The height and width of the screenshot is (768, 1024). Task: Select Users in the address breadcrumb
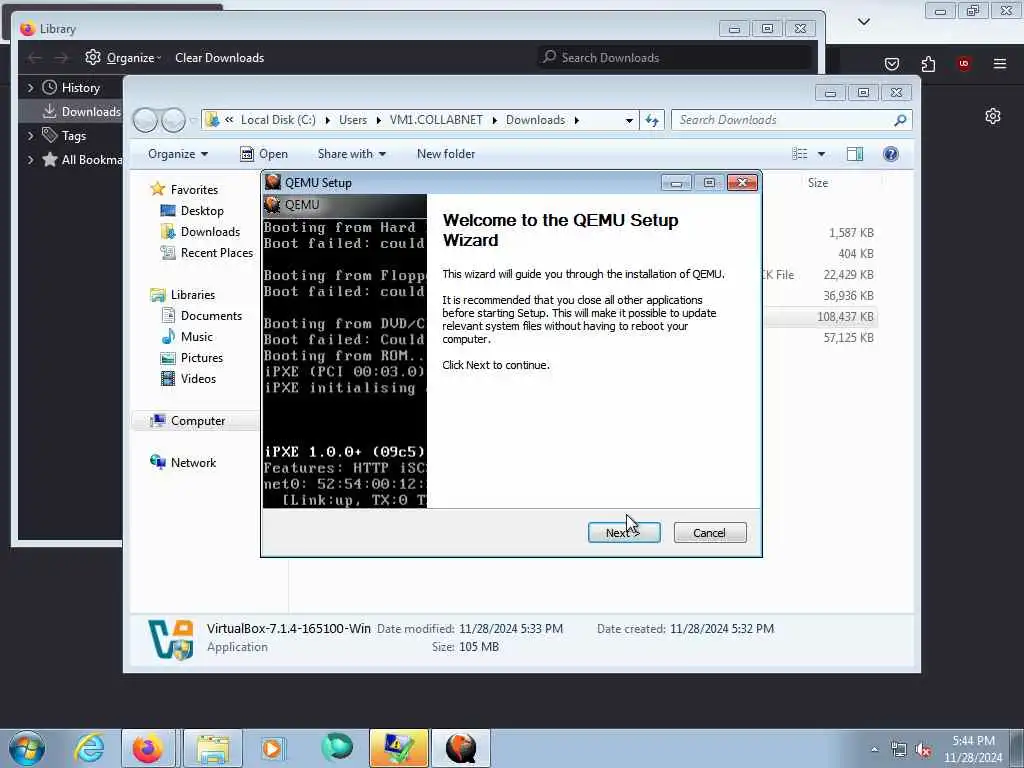point(353,120)
